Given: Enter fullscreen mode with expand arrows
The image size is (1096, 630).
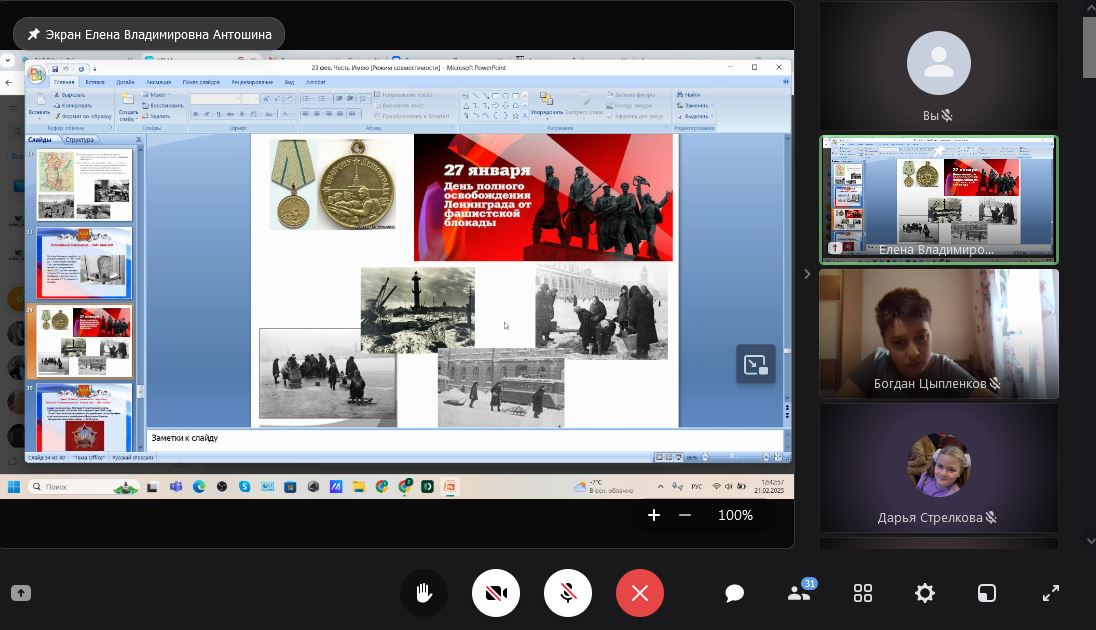Looking at the screenshot, I should (x=1051, y=594).
